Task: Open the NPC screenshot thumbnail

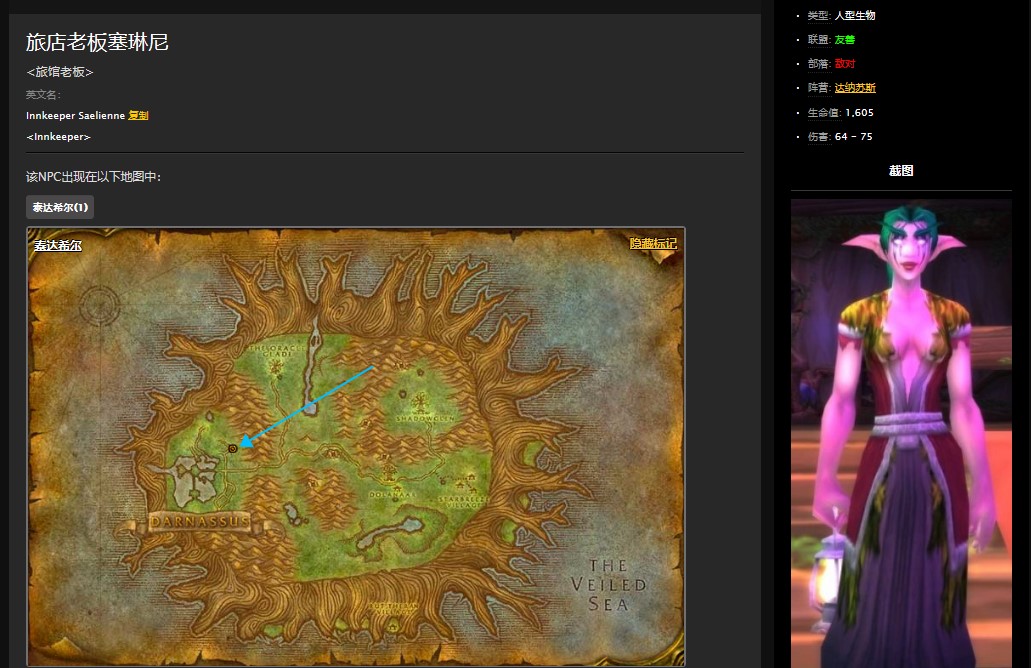Action: [901, 432]
